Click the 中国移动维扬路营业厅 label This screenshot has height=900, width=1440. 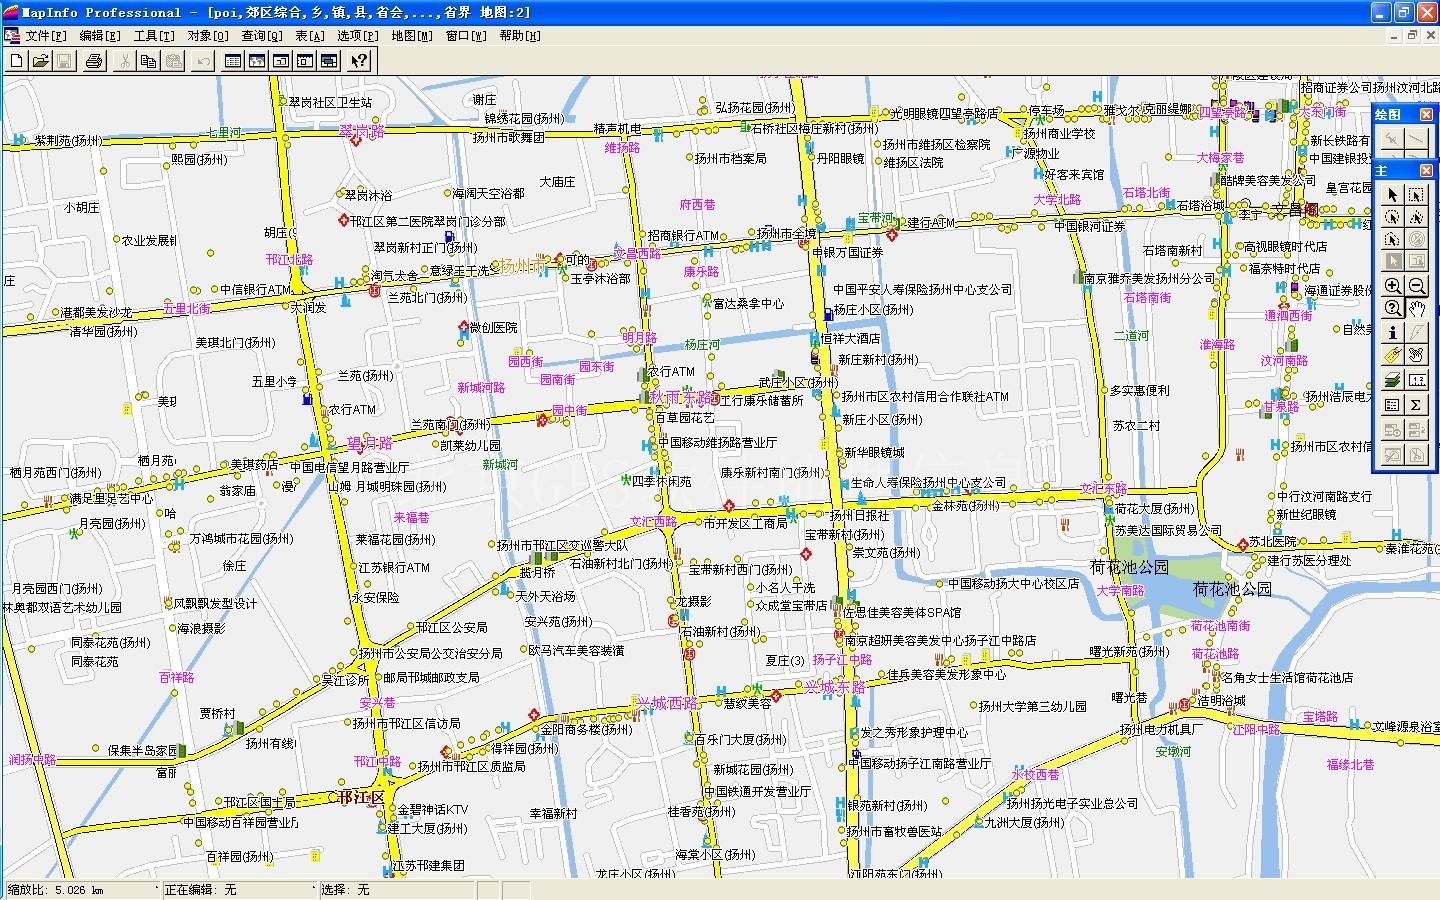pos(717,442)
